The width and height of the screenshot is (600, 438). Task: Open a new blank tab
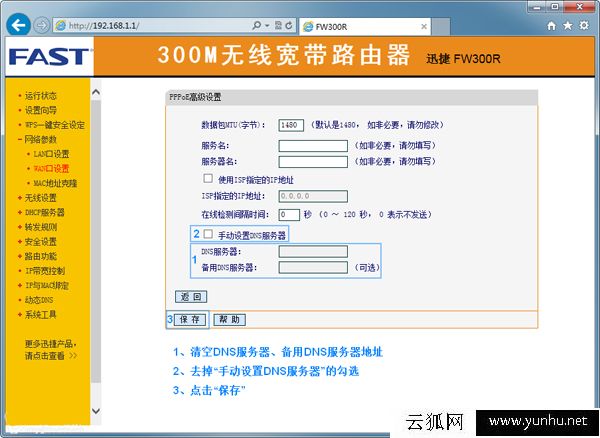(x=441, y=26)
